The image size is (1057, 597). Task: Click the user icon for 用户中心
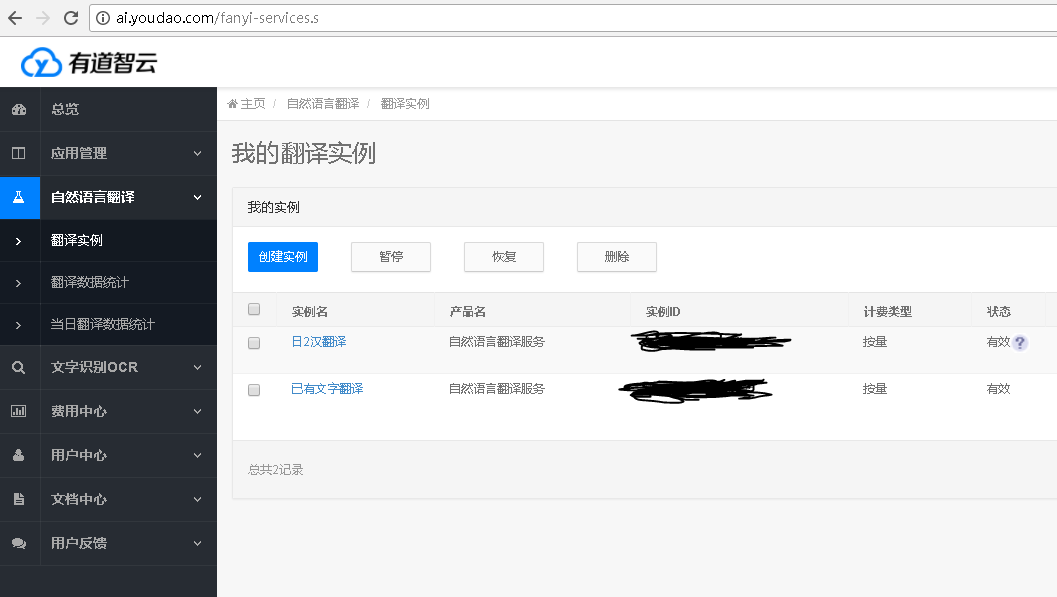pos(19,455)
